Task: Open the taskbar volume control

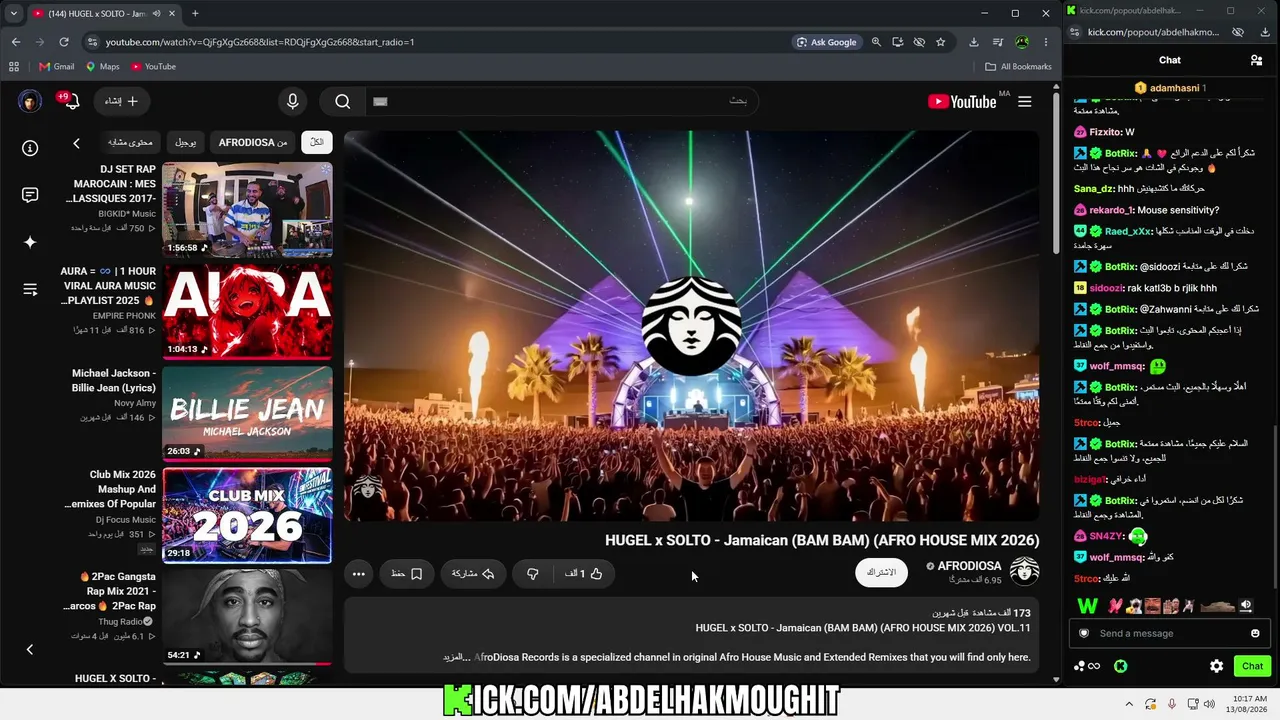Action: [1209, 704]
